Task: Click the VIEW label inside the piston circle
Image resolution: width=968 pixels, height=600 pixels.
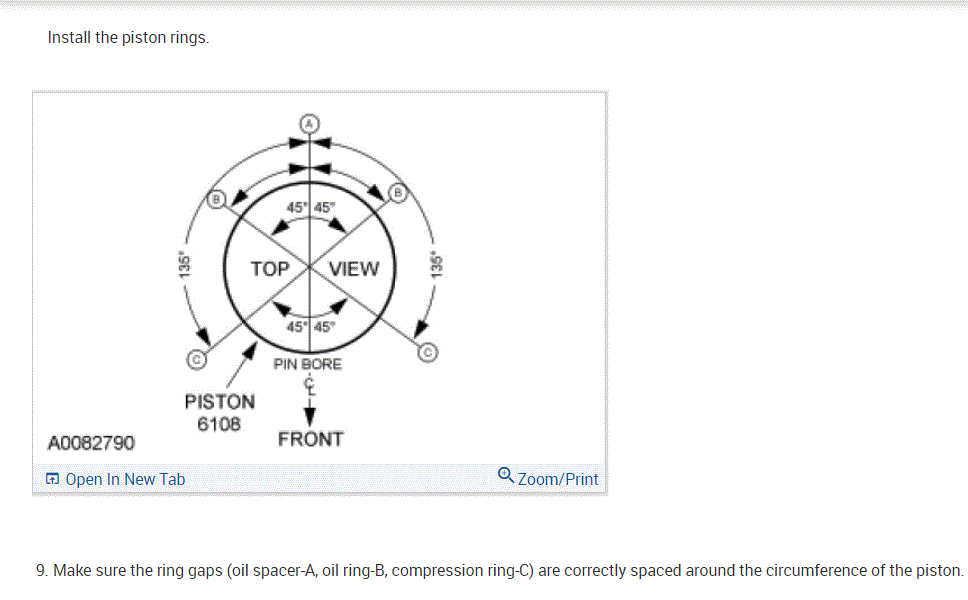Action: pyautogui.click(x=354, y=269)
